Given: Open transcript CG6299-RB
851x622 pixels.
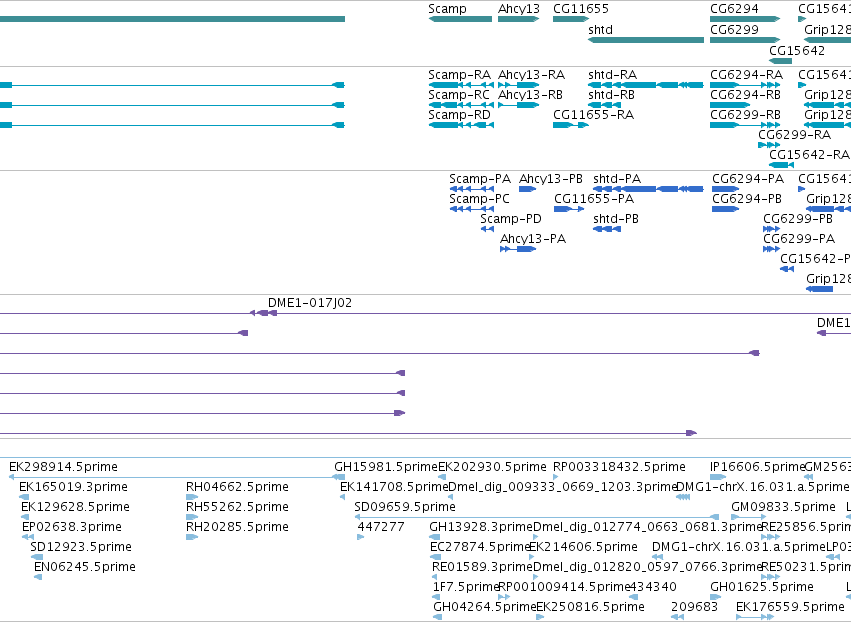Looking at the screenshot, I should coord(745,125).
